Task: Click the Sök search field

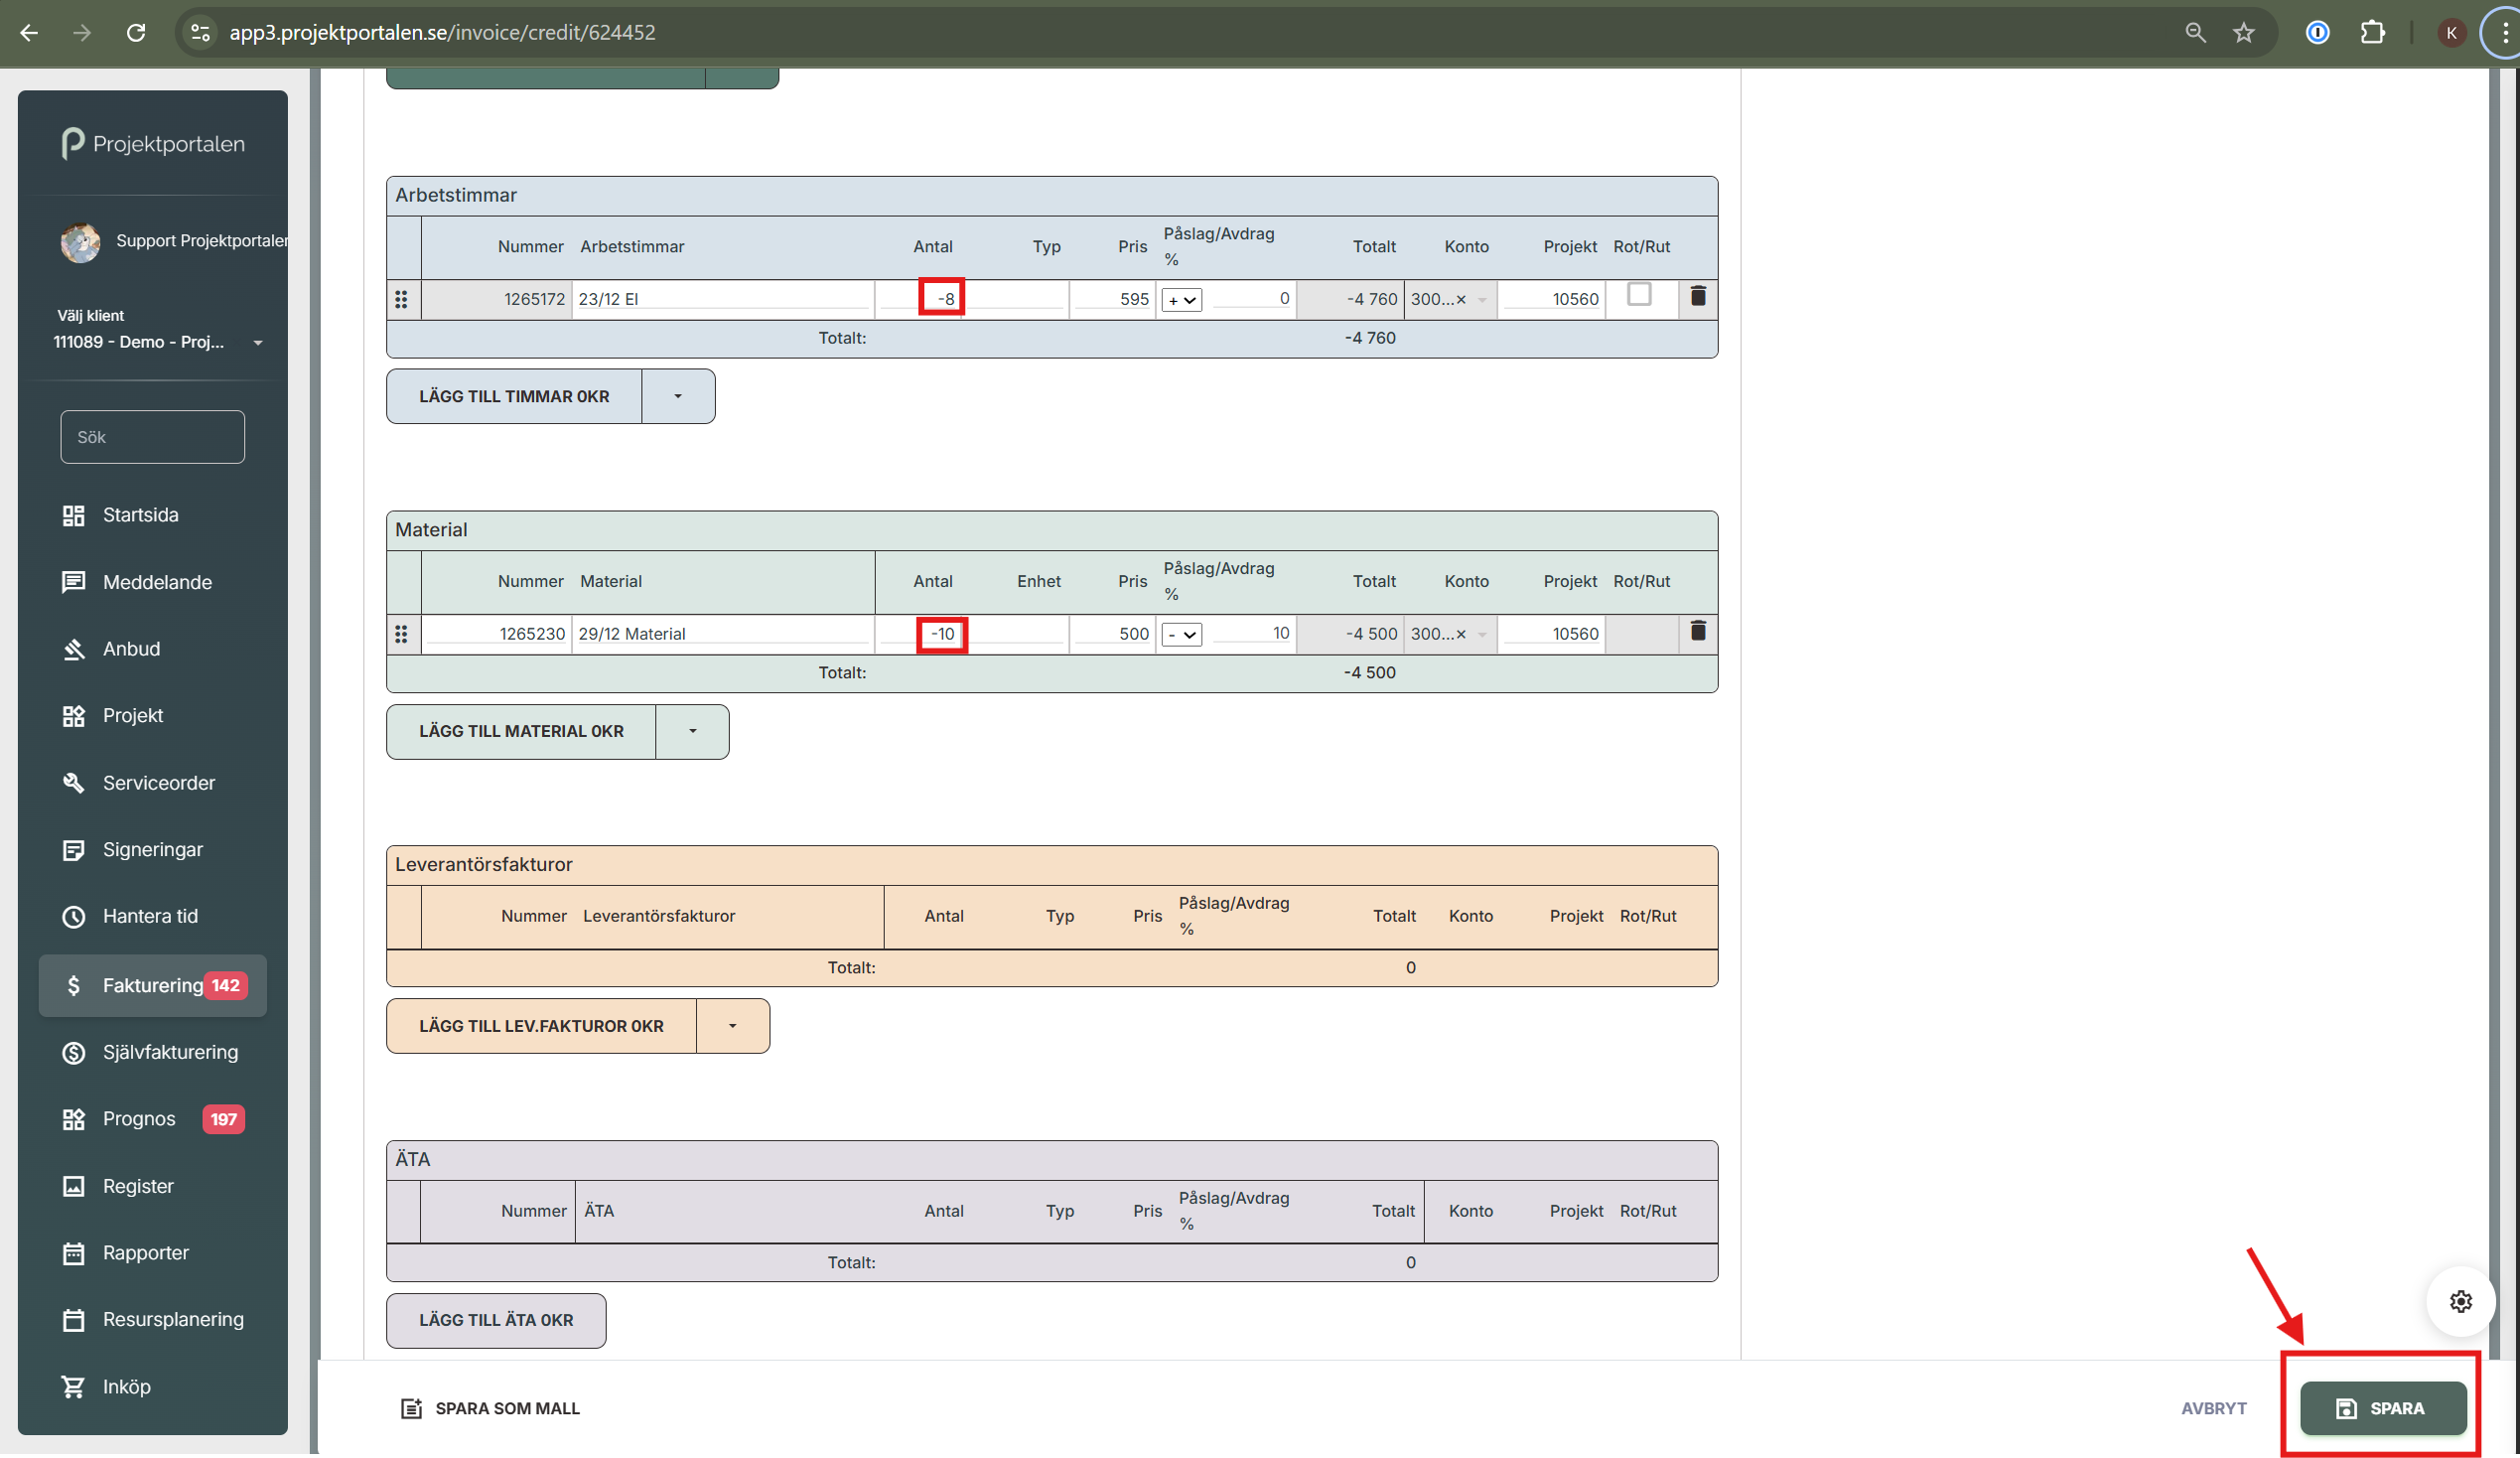Action: 152,437
